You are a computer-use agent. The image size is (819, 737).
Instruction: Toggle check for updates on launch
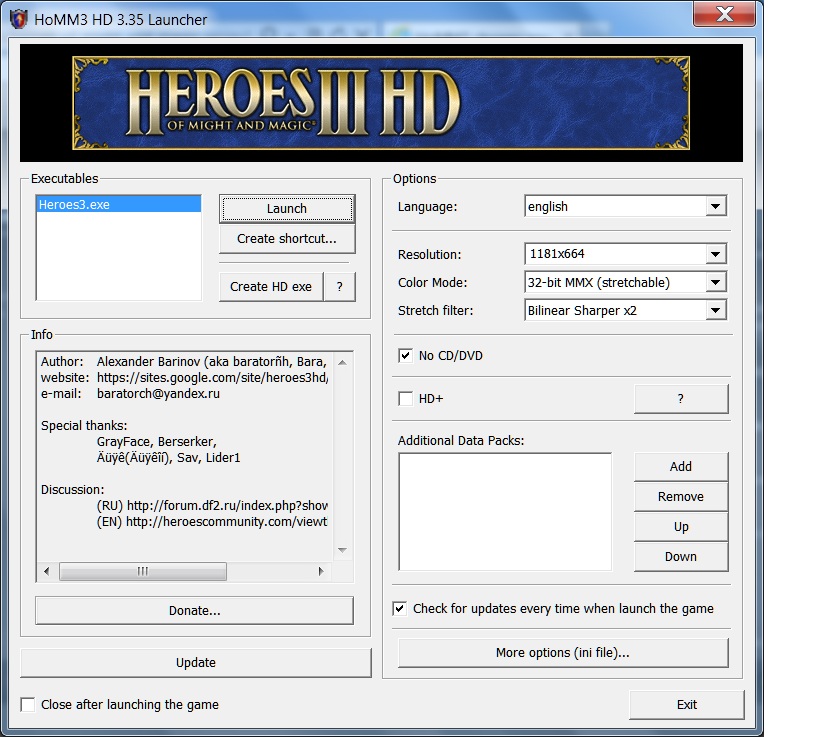click(x=400, y=609)
